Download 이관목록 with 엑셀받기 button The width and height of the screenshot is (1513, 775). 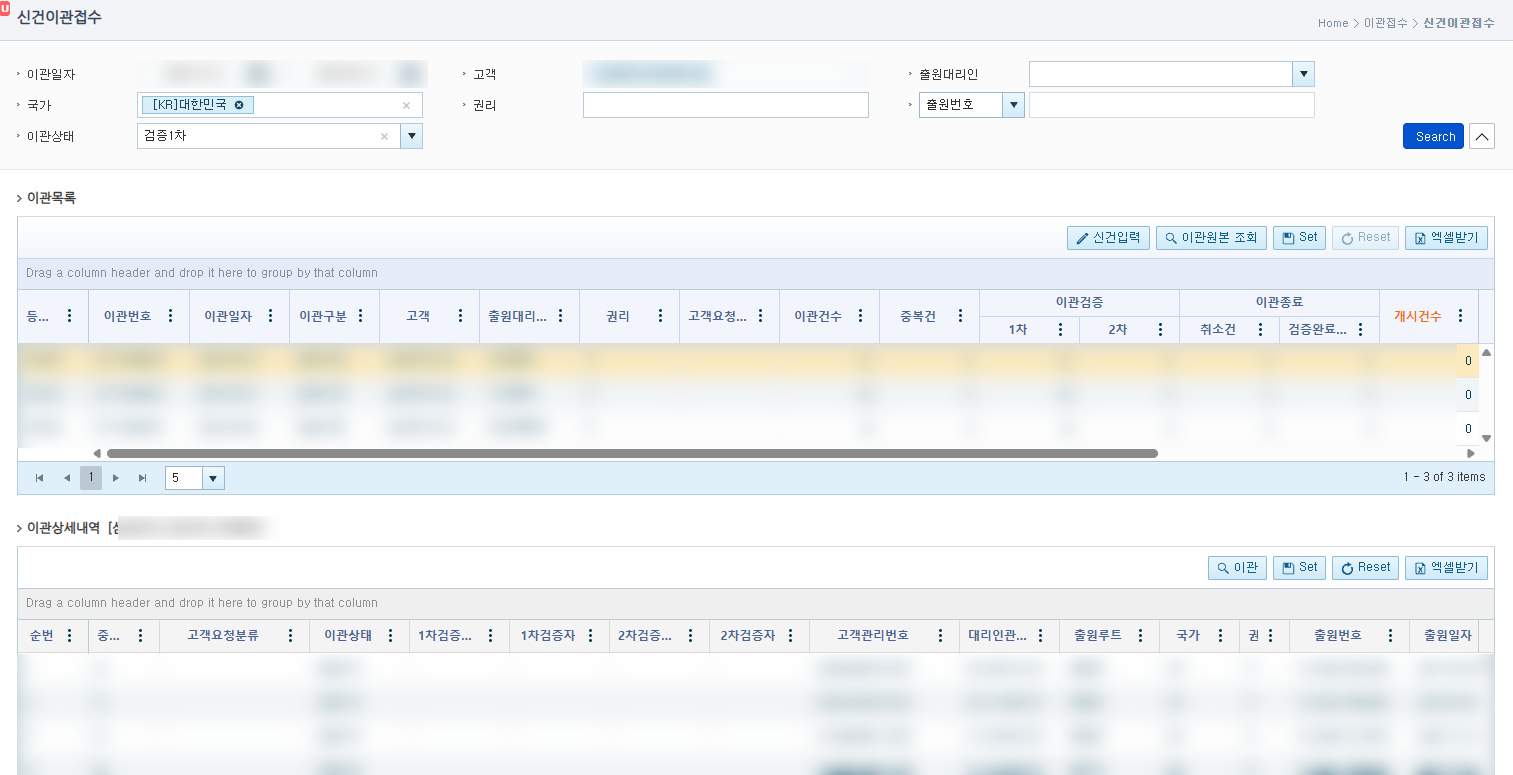pos(1446,238)
